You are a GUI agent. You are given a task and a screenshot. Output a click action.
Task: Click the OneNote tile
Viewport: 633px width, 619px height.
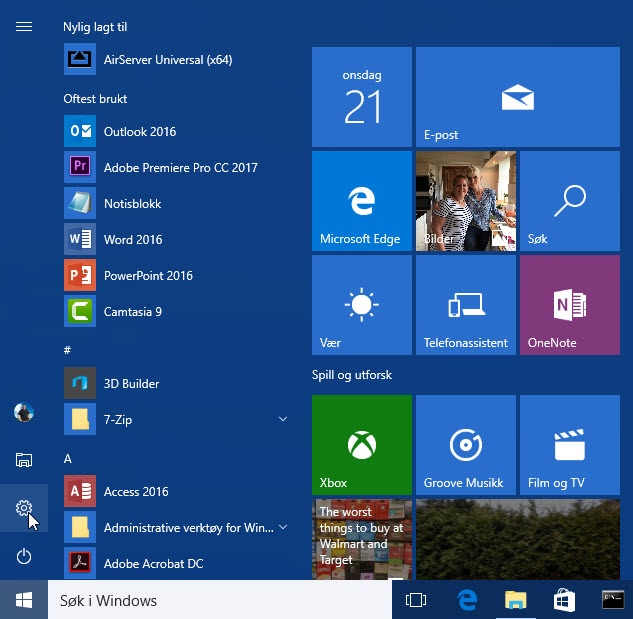point(569,305)
